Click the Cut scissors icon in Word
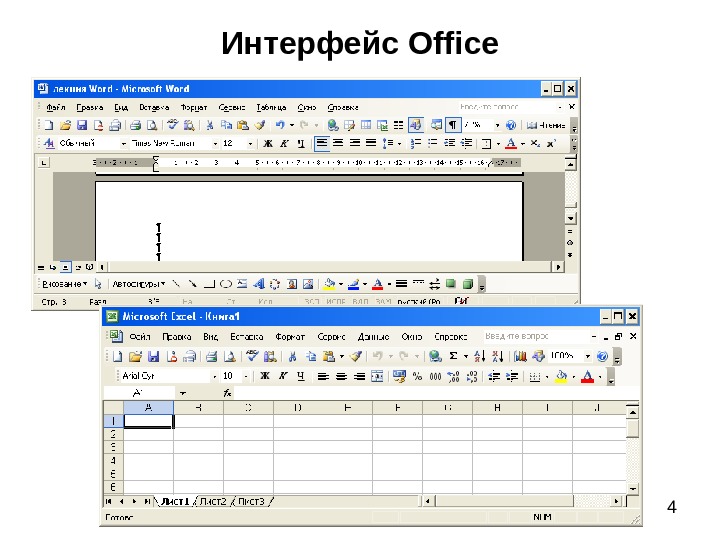The height and width of the screenshot is (540, 720). click(209, 125)
